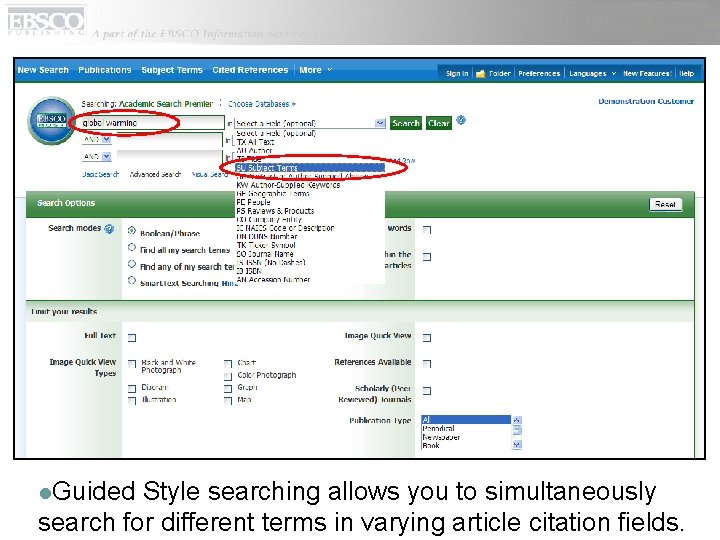Select Periodical in Publication Type list
This screenshot has width=720, height=540.
click(466, 428)
